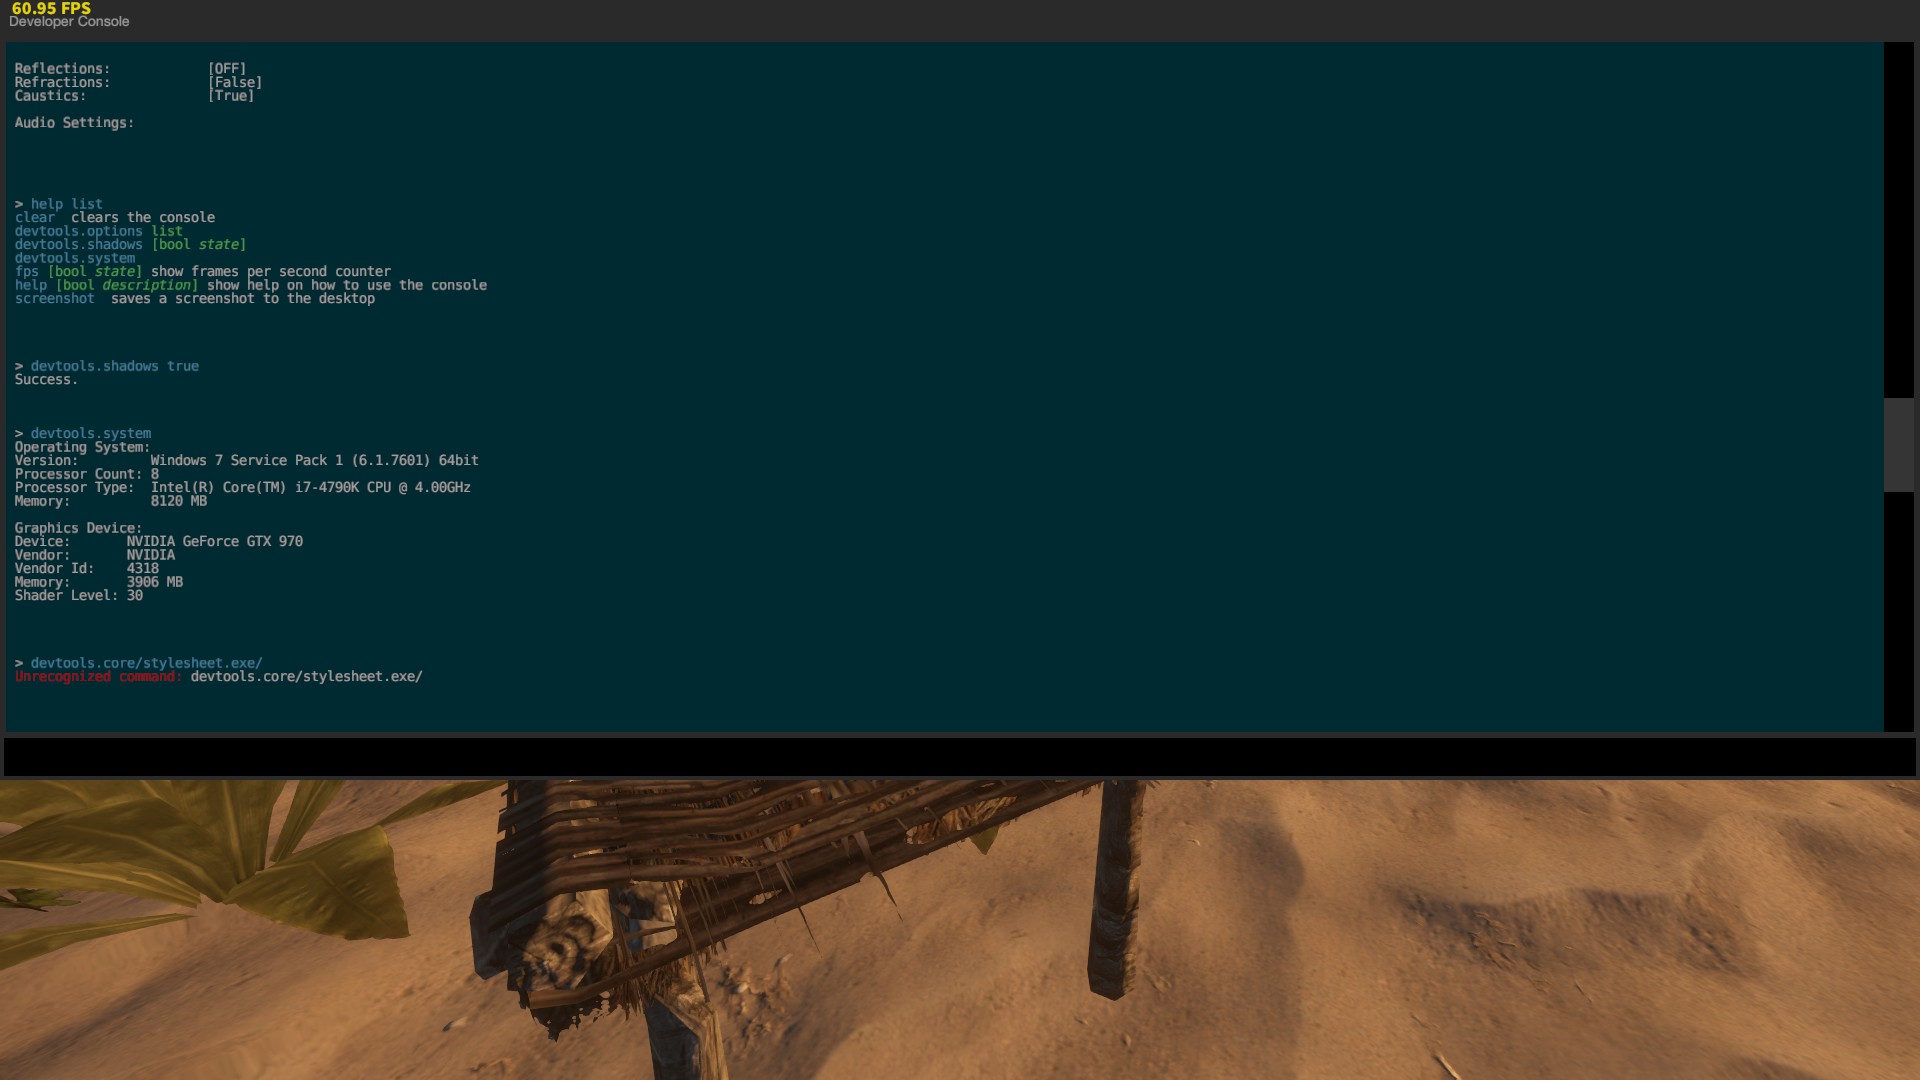
Task: Click the console scrollbar thumb
Action: click(x=1898, y=445)
